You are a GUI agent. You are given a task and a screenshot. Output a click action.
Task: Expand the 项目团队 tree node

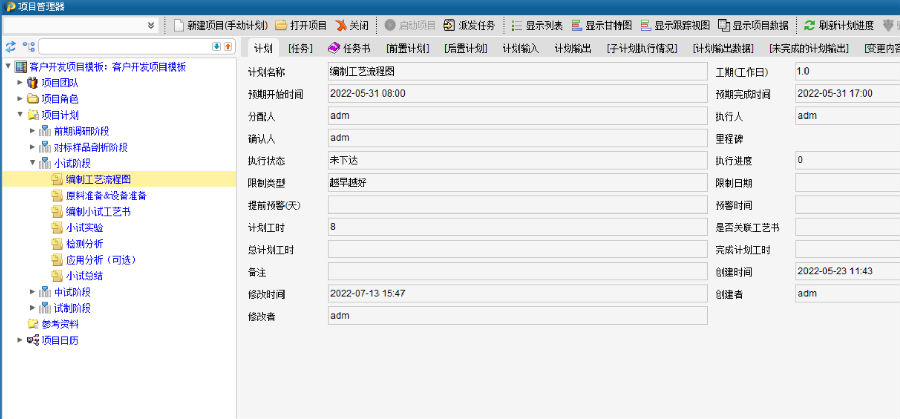[x=20, y=83]
